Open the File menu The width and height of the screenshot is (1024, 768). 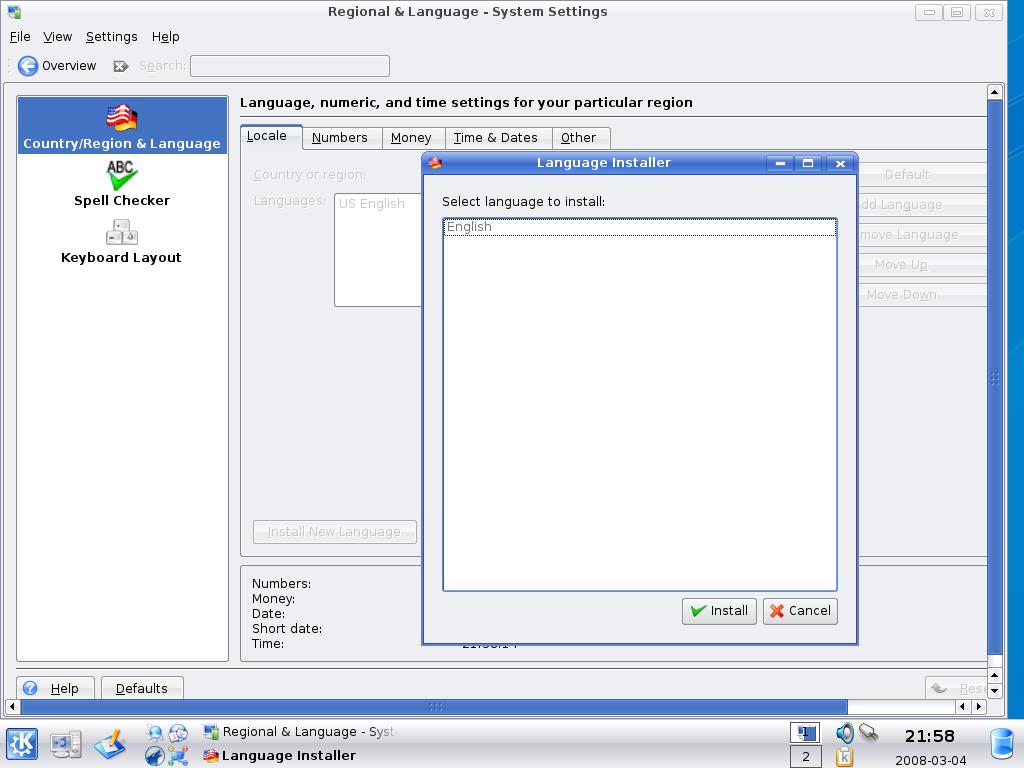click(20, 36)
